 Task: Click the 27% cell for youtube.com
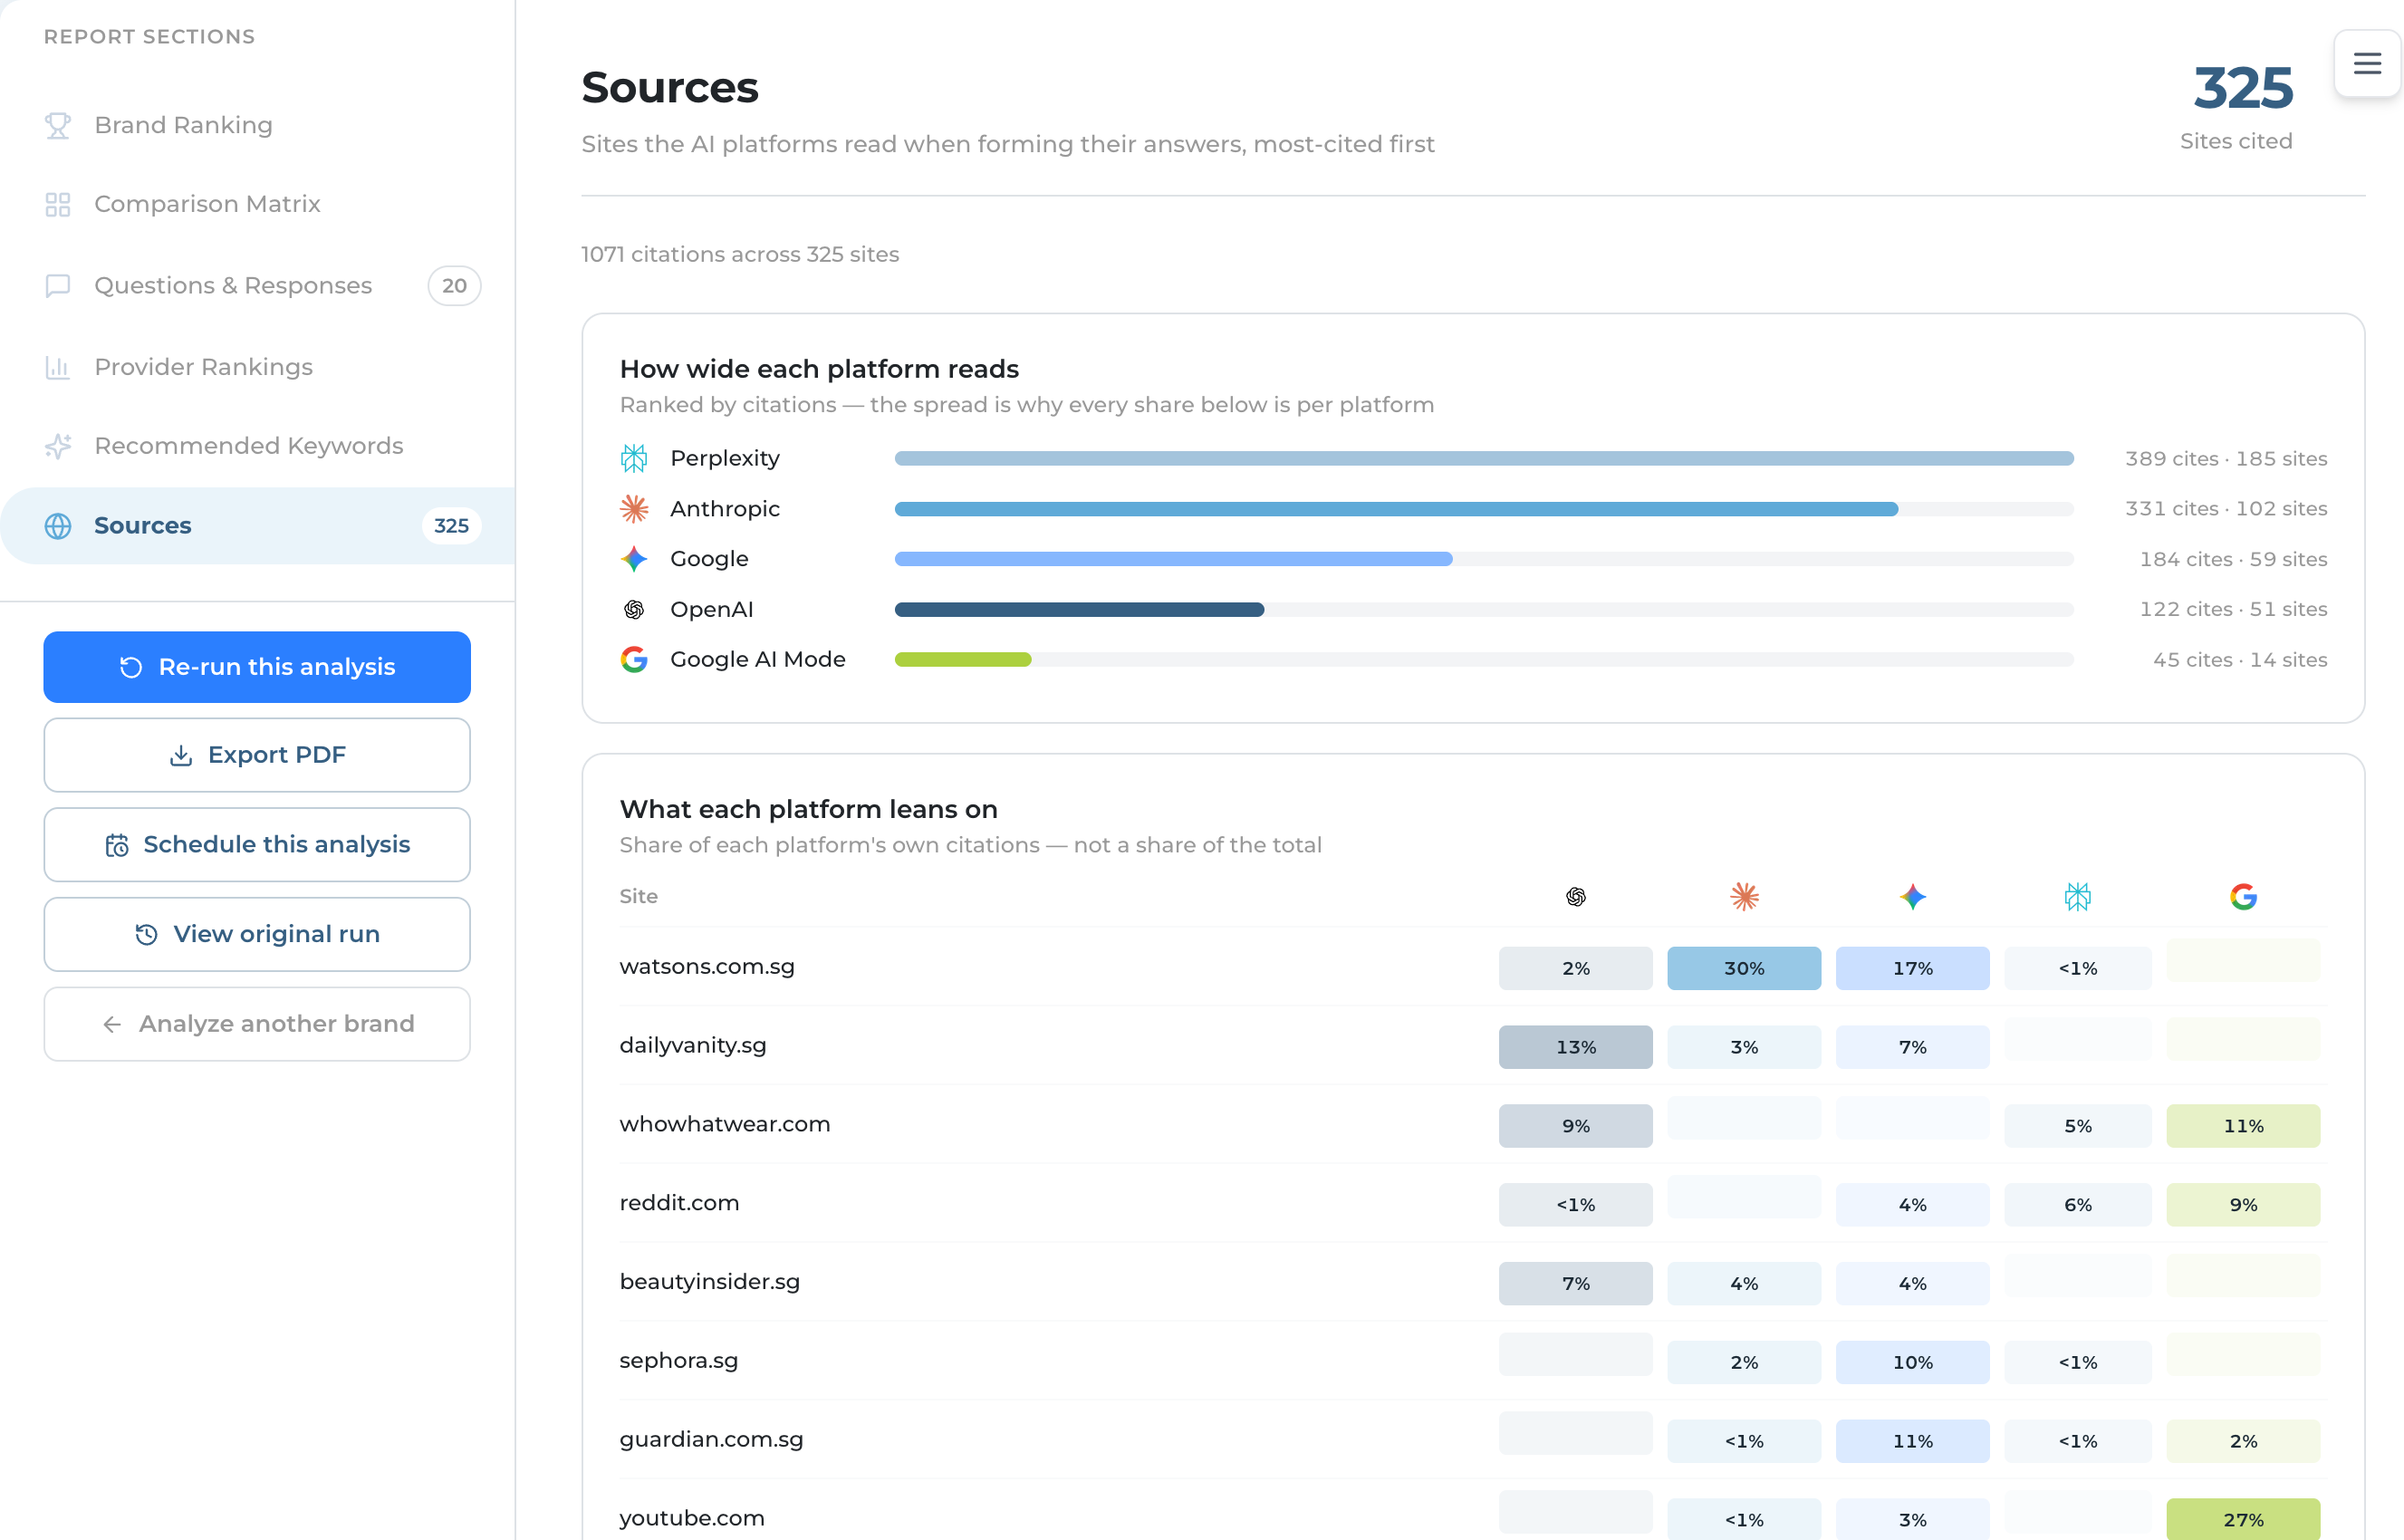(x=2244, y=1519)
